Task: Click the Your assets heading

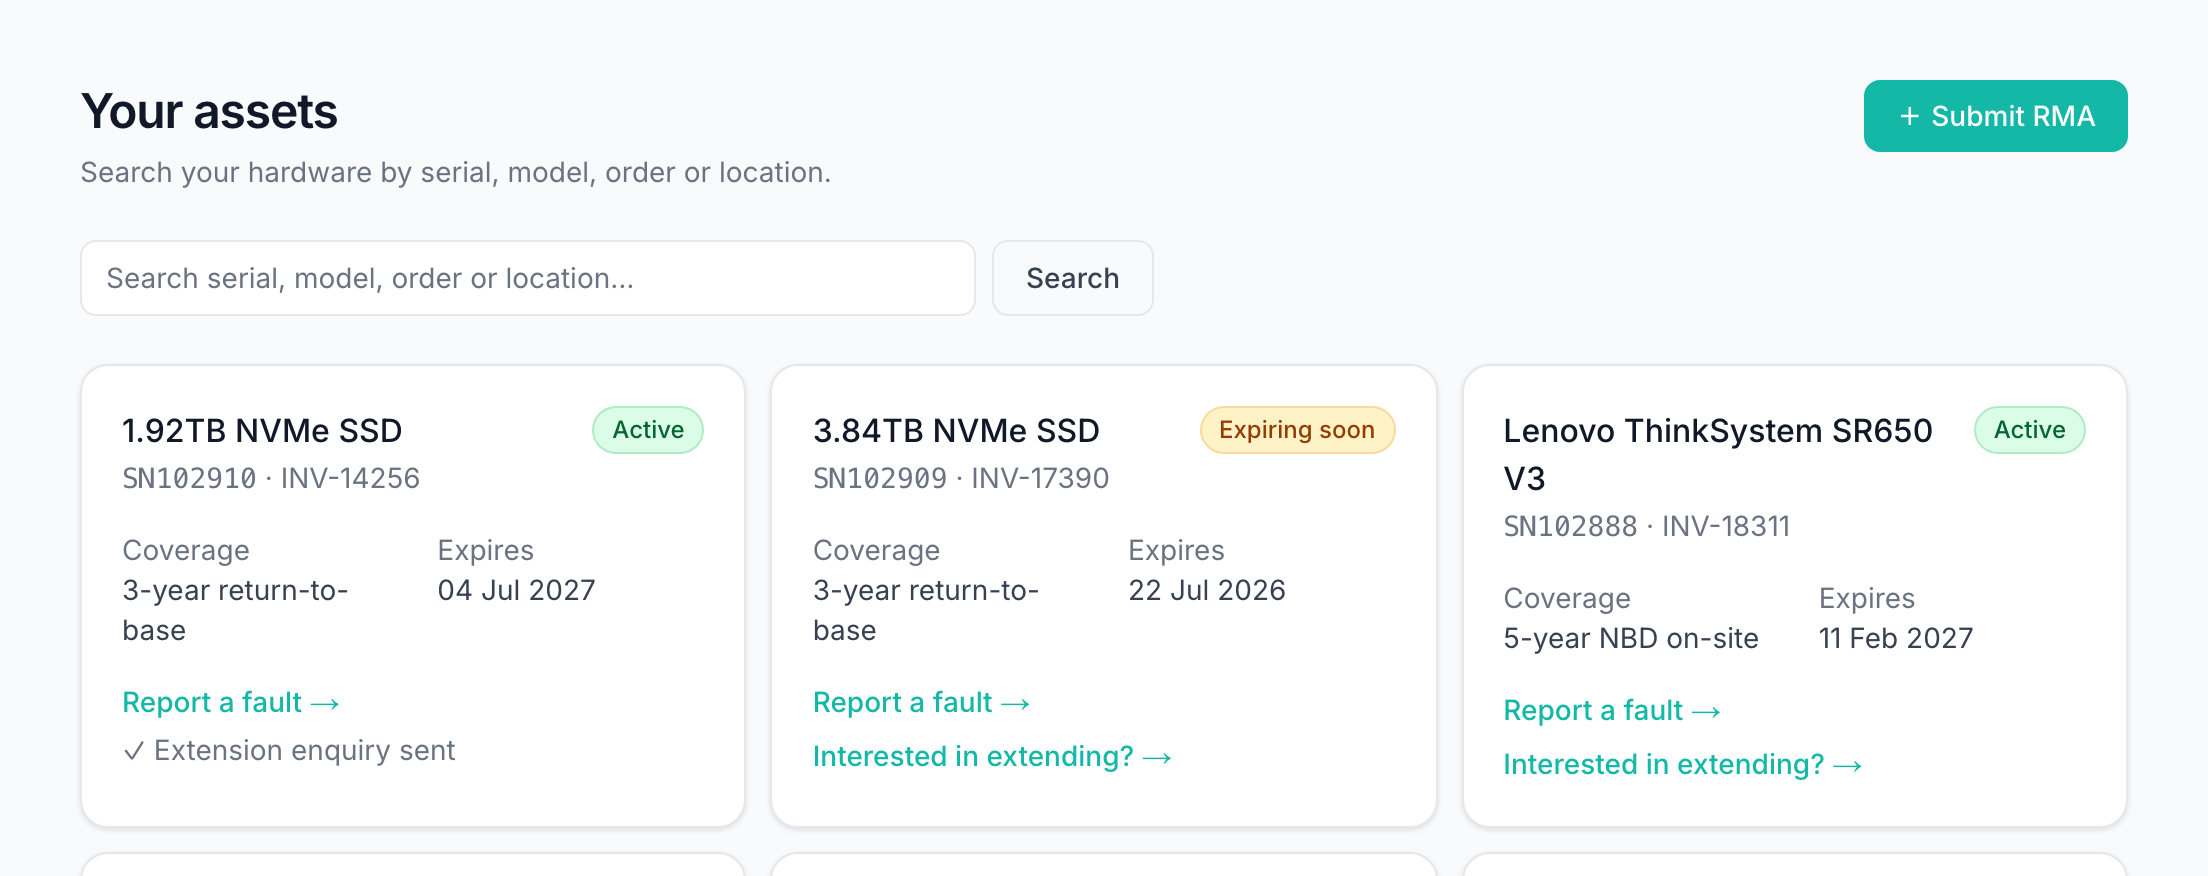Action: click(210, 111)
